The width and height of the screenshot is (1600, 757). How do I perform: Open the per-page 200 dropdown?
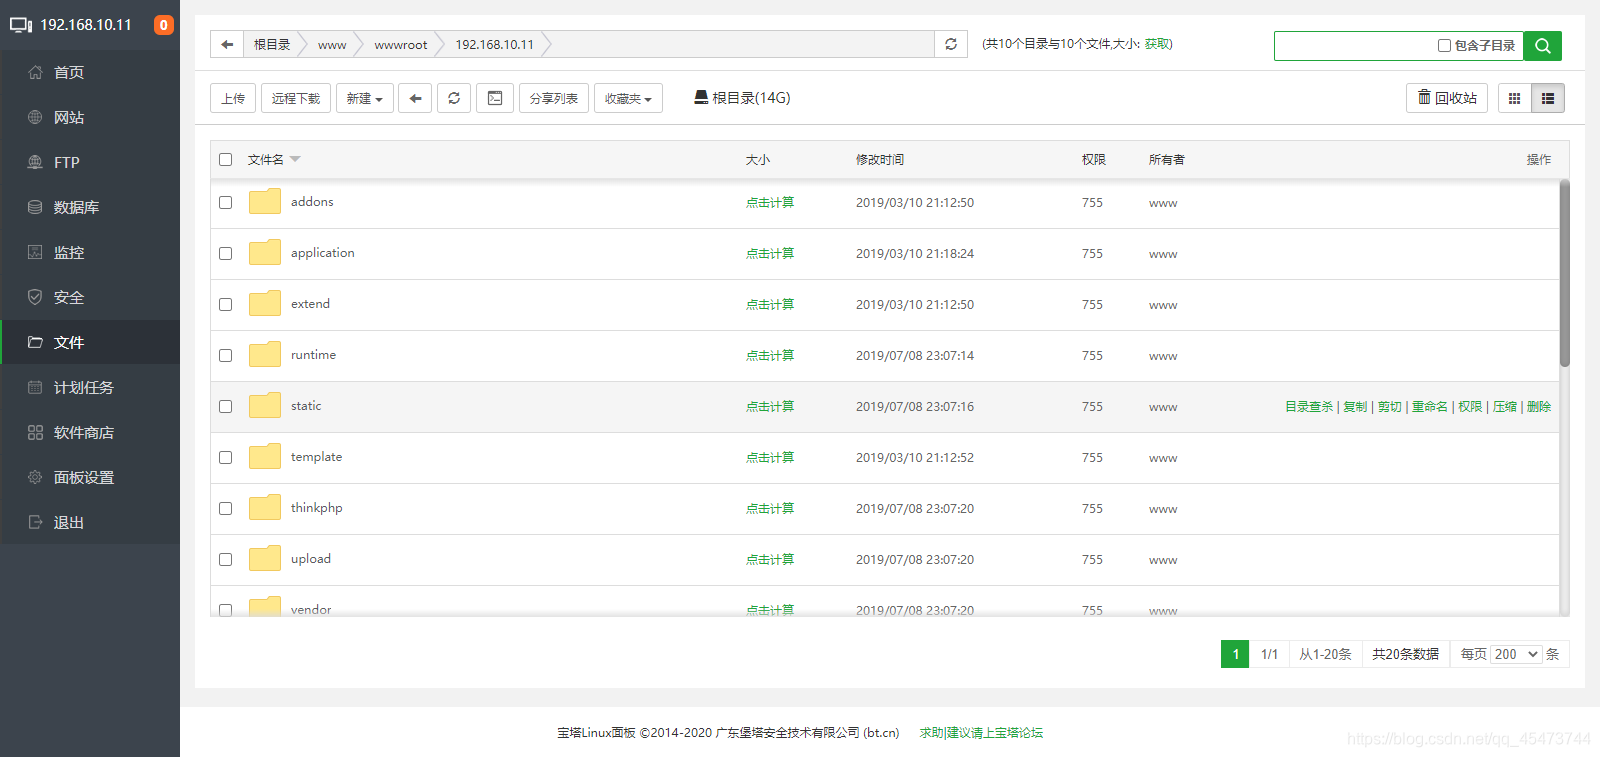1517,654
